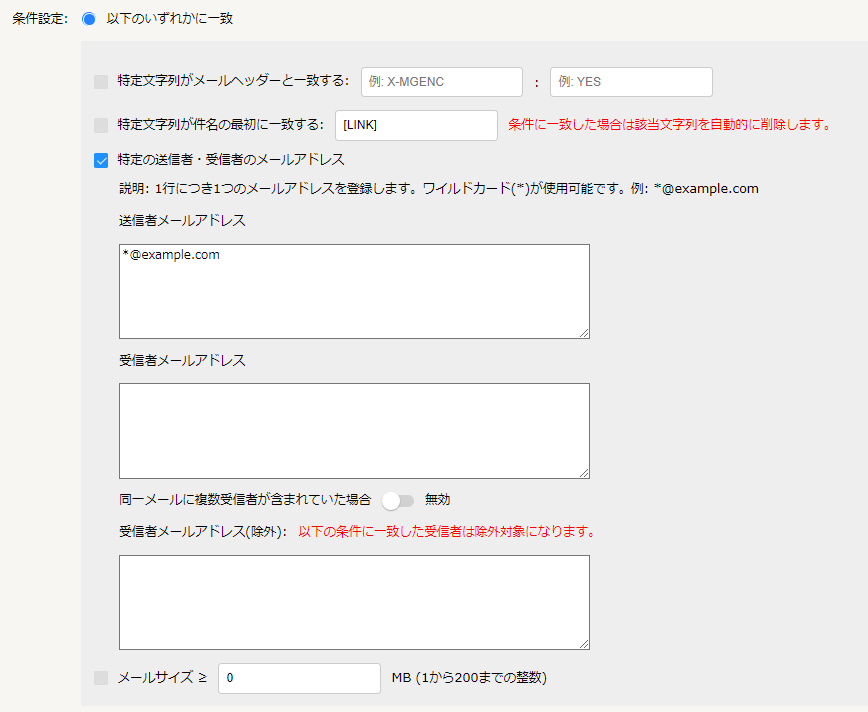The image size is (868, 712).
Task: Click inside the 受信者メールアドレス textarea
Action: [x=354, y=431]
